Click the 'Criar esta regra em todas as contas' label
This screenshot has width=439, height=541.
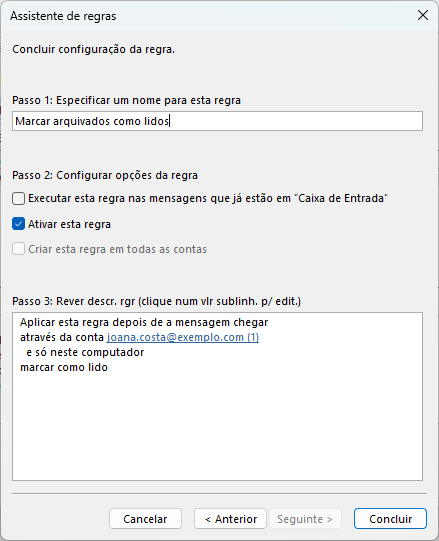tap(117, 249)
